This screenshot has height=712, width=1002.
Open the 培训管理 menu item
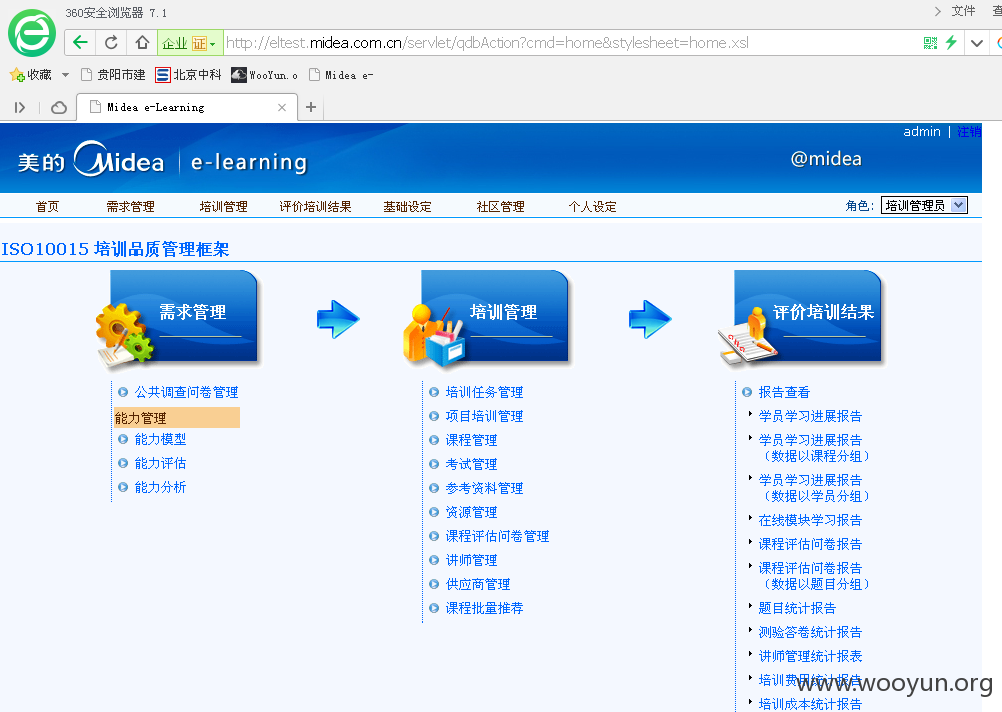[x=224, y=206]
